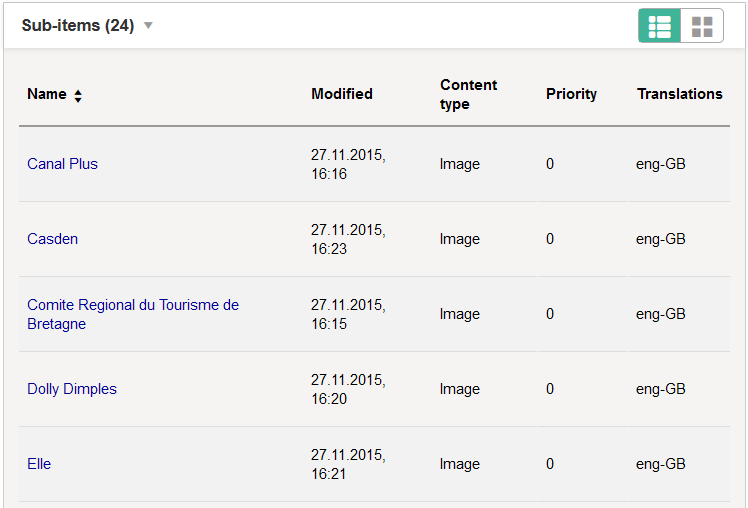Click the Translations column header
The height and width of the screenshot is (508, 748).
click(x=679, y=94)
